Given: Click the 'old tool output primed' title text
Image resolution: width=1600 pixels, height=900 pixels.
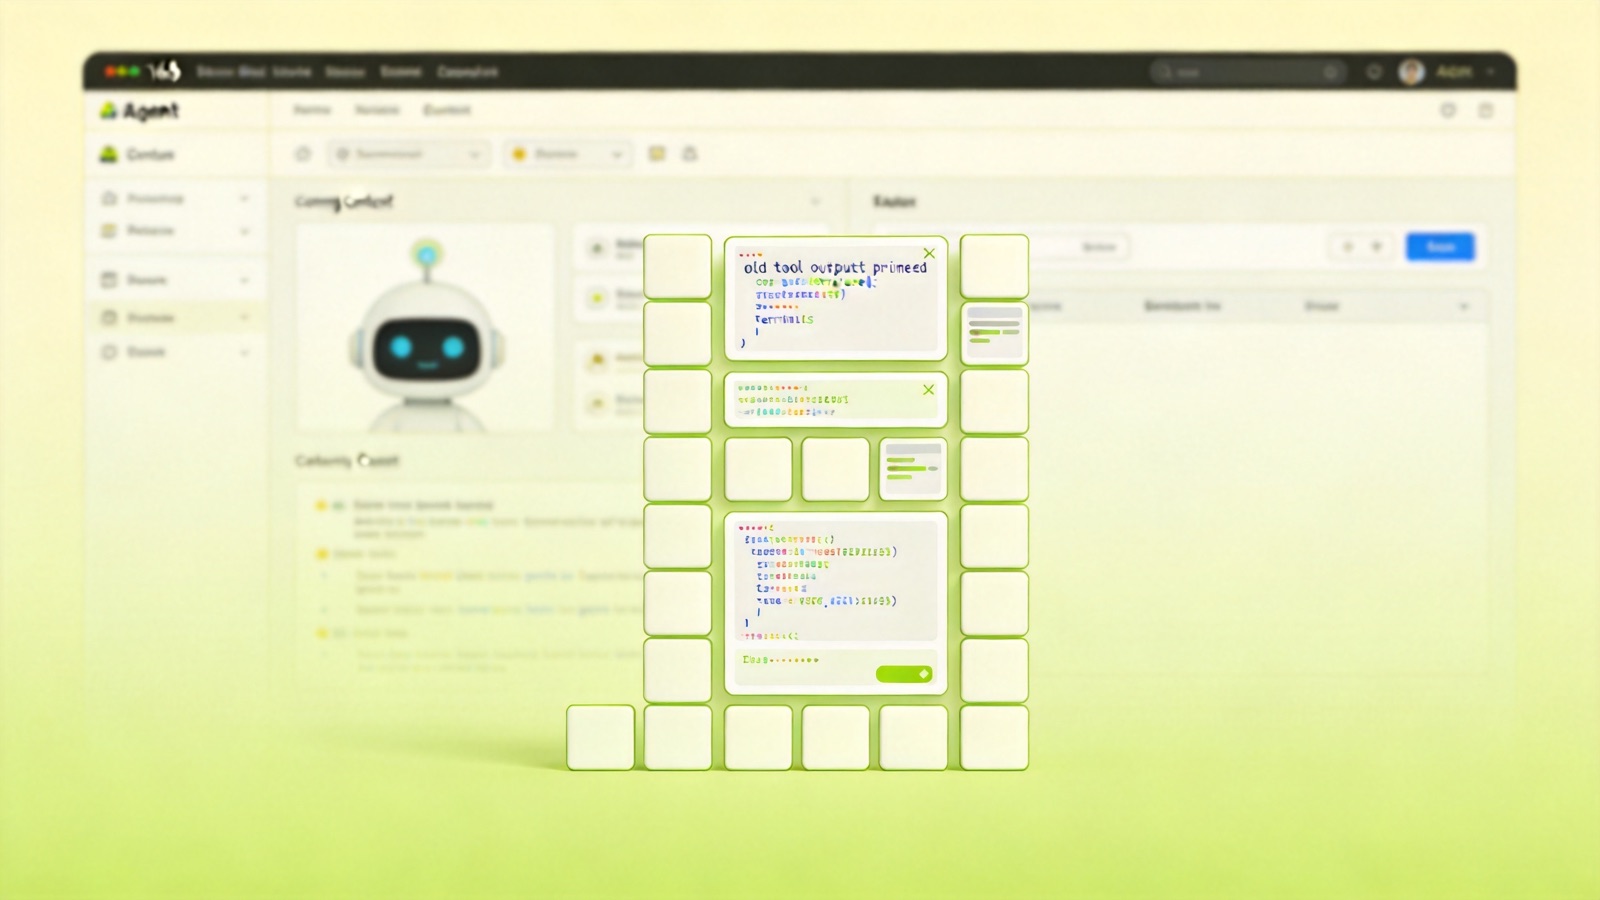Looking at the screenshot, I should coord(835,268).
